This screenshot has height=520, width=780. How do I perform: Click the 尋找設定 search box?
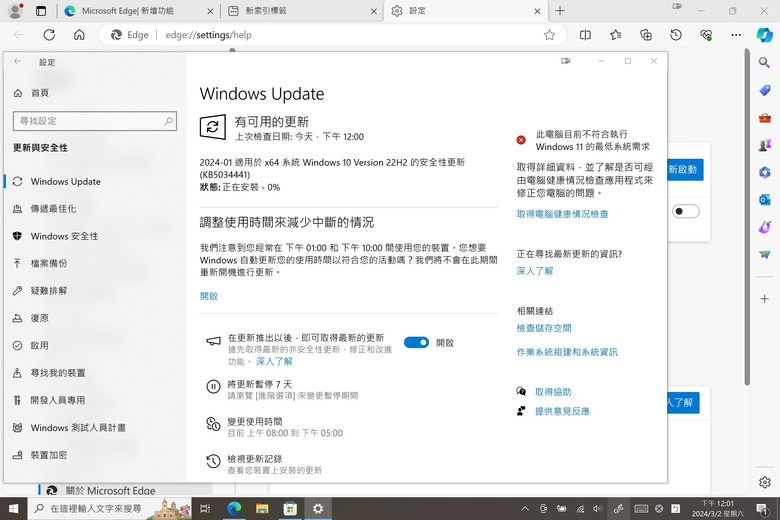(x=95, y=121)
